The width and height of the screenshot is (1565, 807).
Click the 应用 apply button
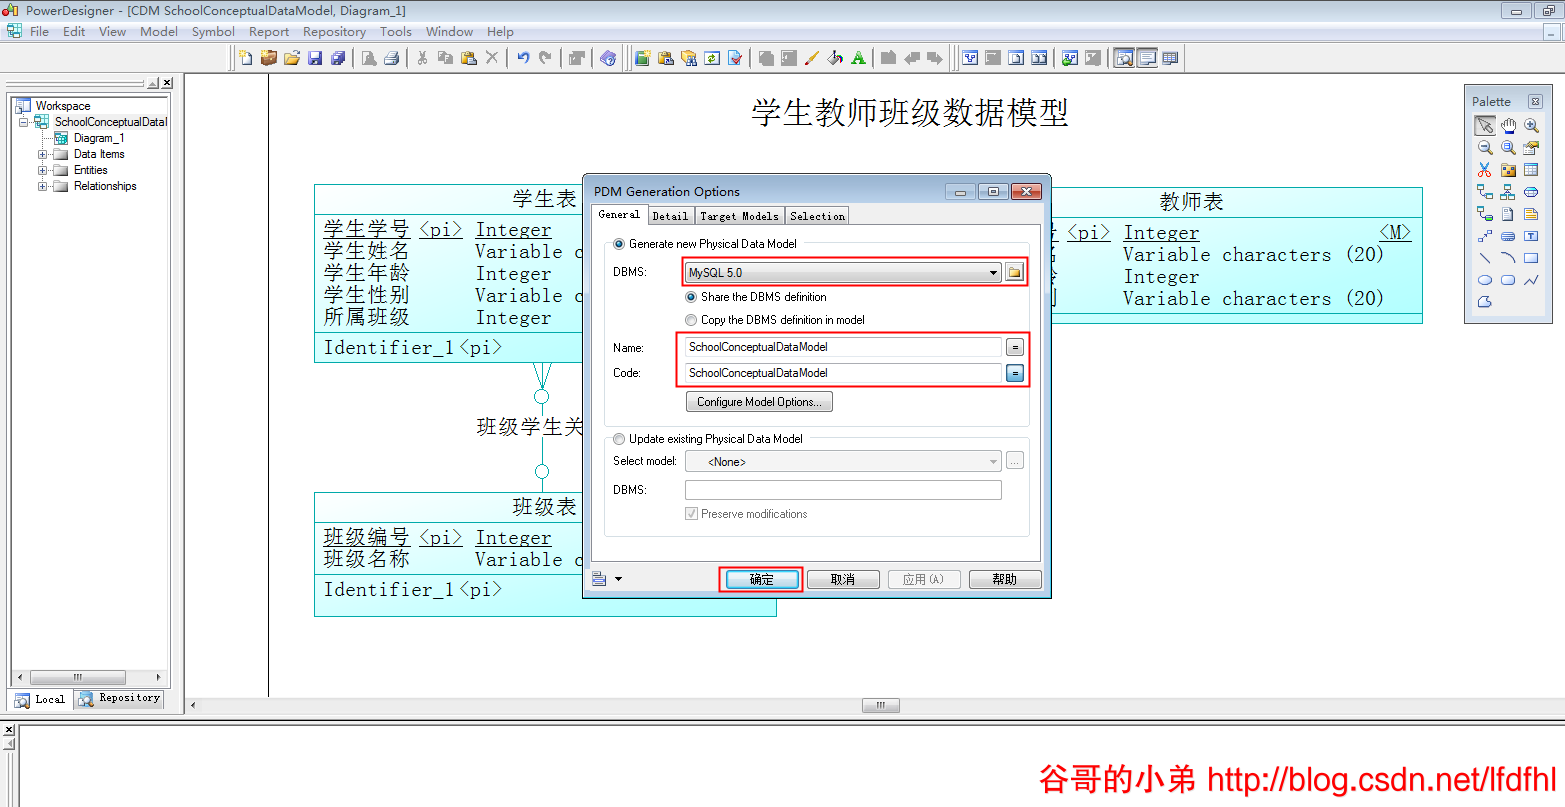(x=924, y=579)
